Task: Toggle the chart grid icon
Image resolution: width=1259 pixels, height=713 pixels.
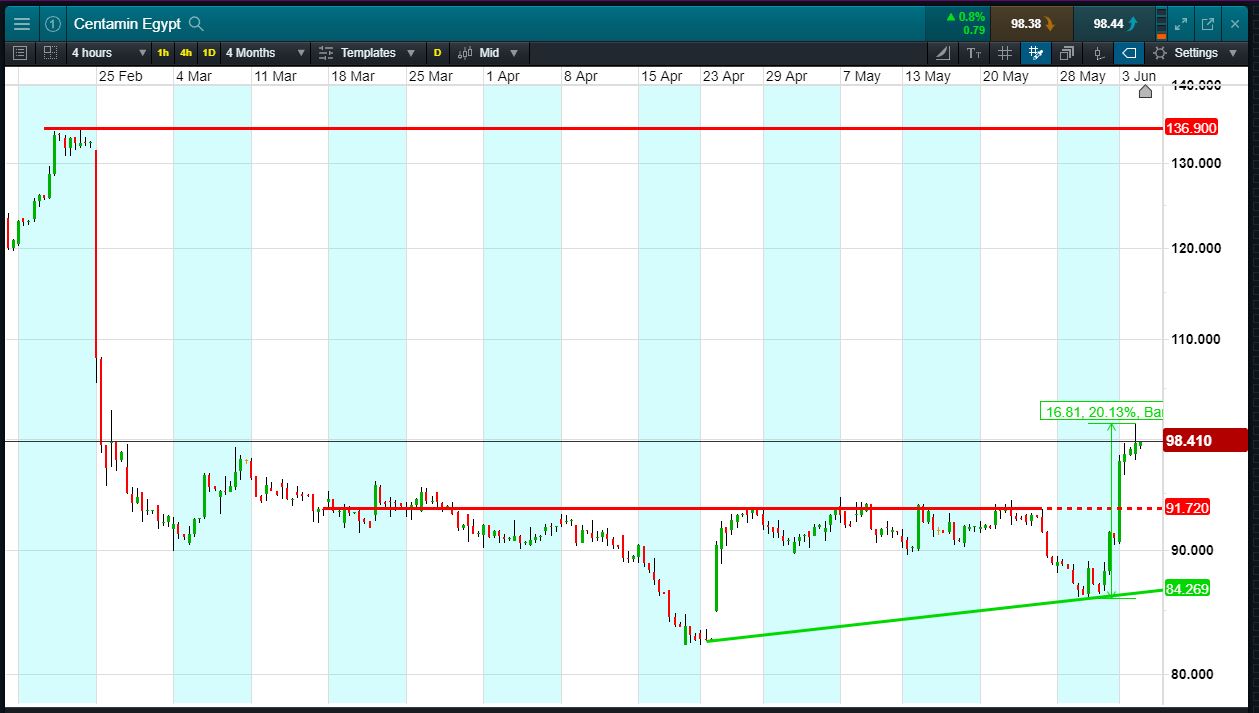Action: (1005, 53)
